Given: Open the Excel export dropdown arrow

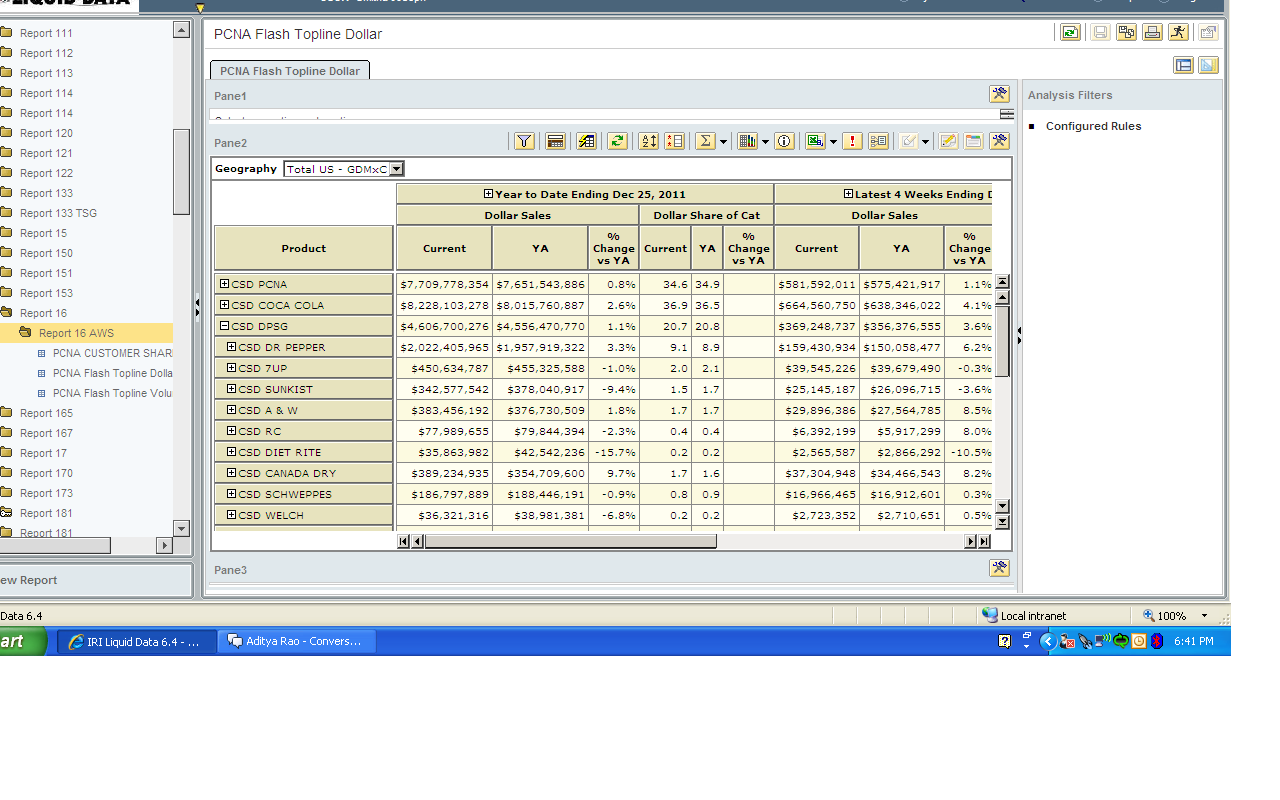Looking at the screenshot, I should pyautogui.click(x=833, y=142).
